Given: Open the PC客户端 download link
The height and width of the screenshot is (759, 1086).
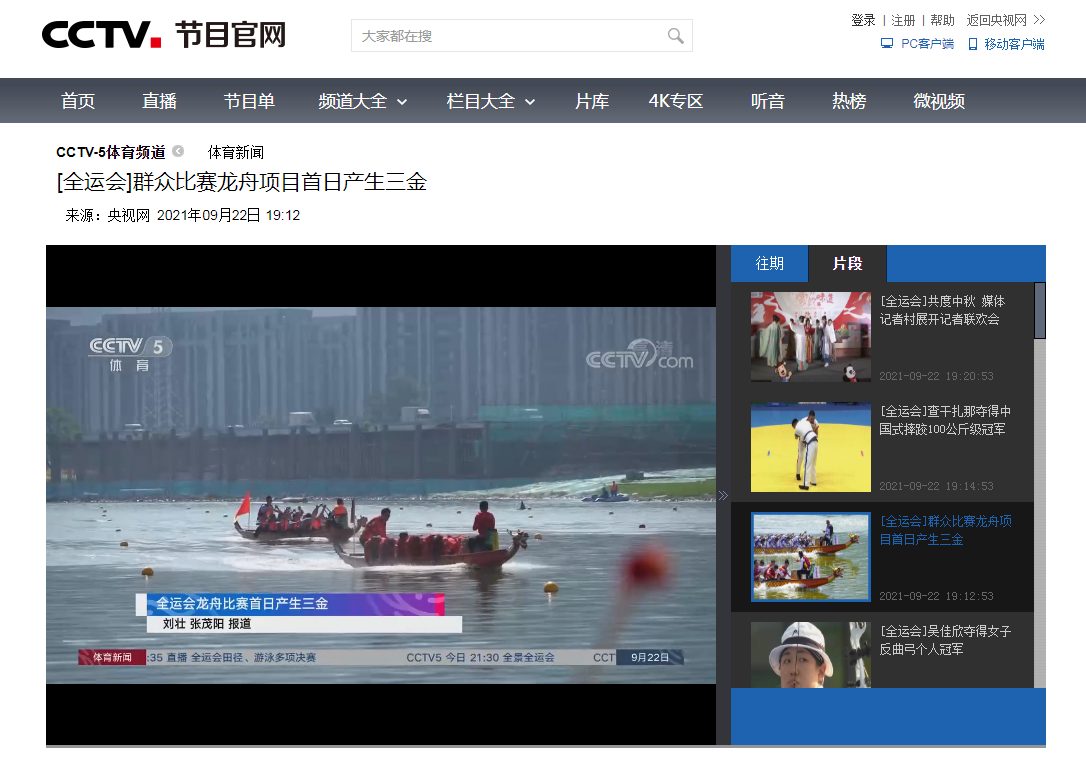Looking at the screenshot, I should point(917,44).
